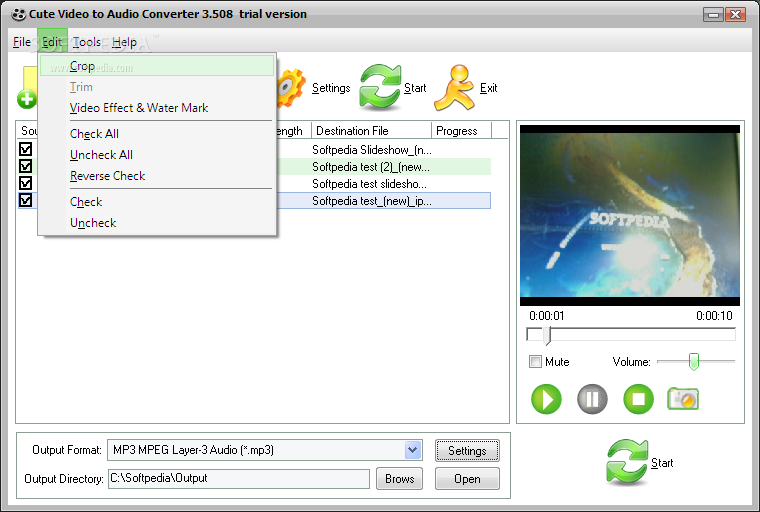
Task: Minimize the converter window
Action: [x=713, y=15]
